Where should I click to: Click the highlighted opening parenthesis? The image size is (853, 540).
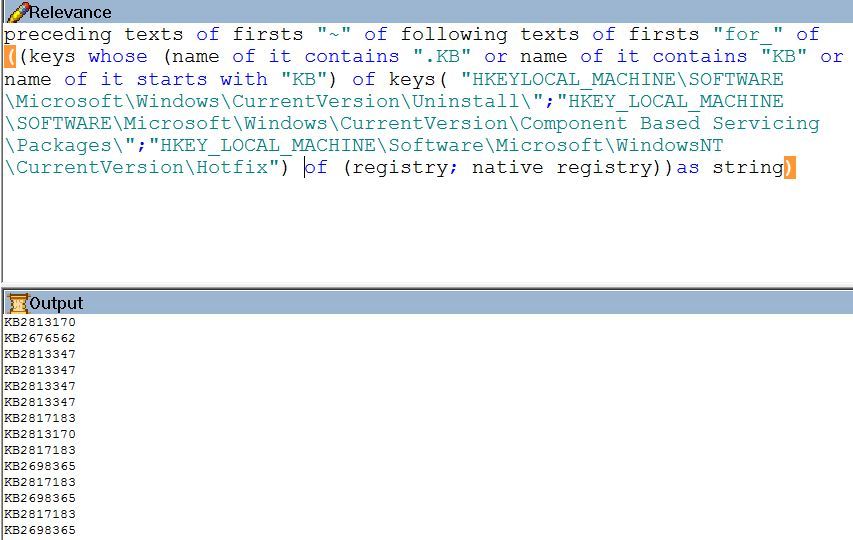(10, 57)
